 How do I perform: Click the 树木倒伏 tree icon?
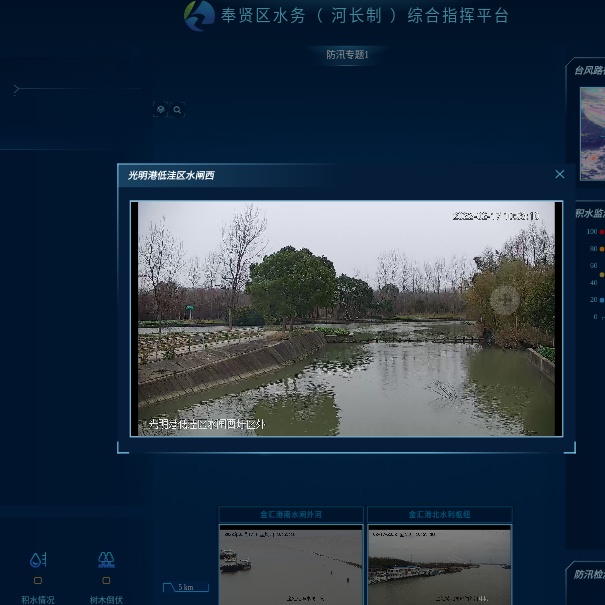tap(106, 560)
